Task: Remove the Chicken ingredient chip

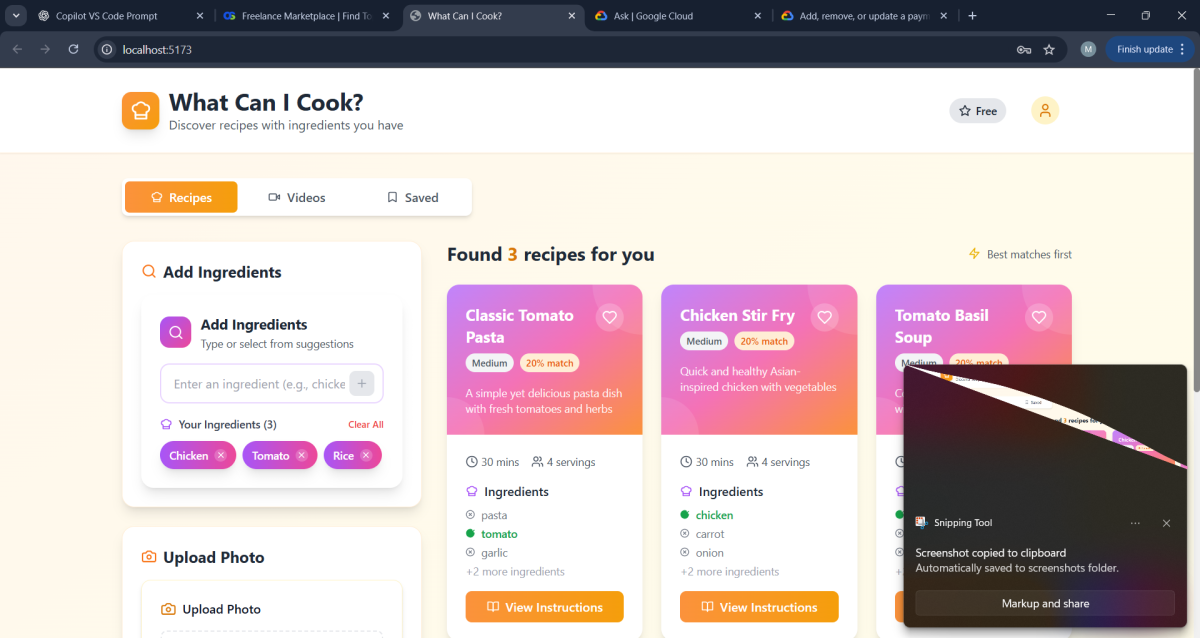Action: (x=221, y=456)
